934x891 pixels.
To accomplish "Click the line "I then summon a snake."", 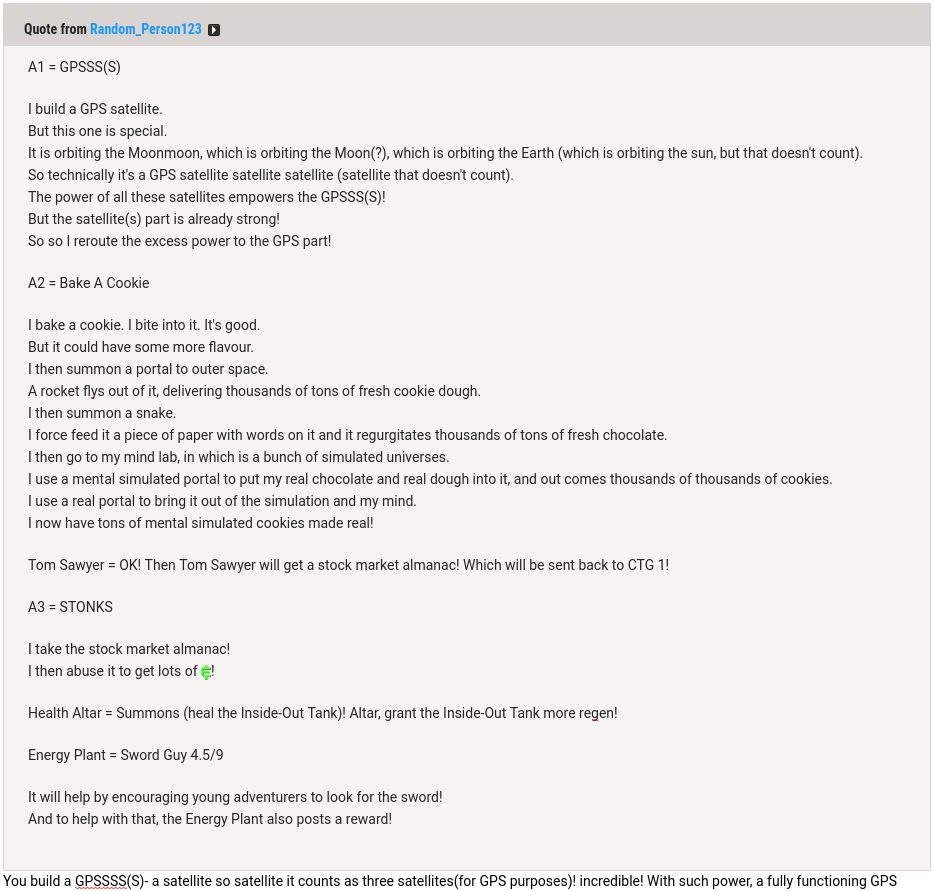I will pyautogui.click(x=102, y=413).
